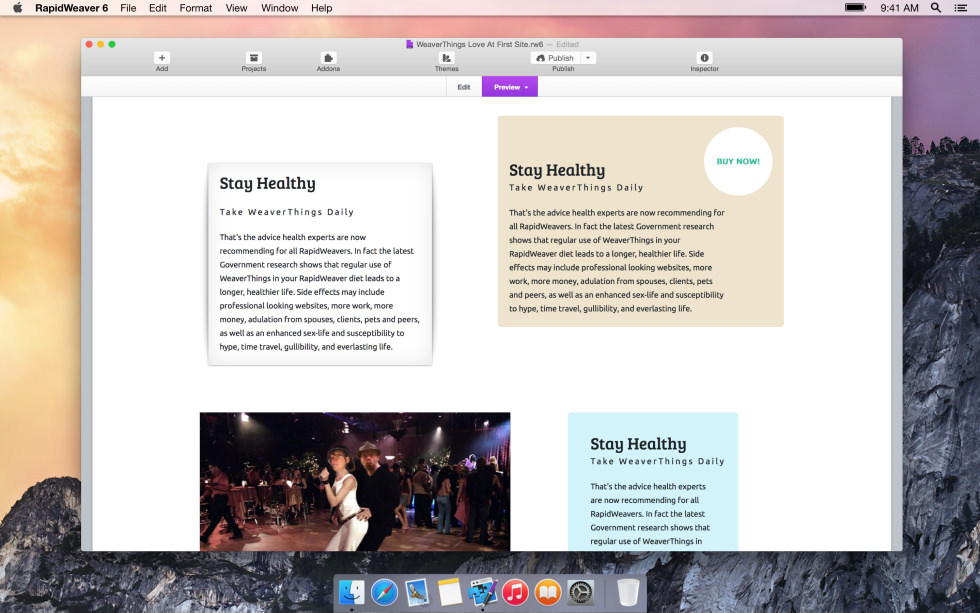Open the Format menu
Screen dimensions: 980x613
[196, 8]
